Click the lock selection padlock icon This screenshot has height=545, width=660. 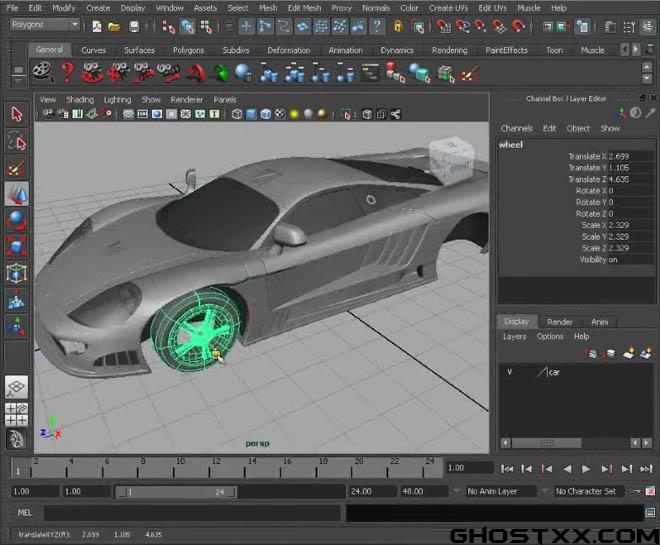pyautogui.click(x=398, y=27)
